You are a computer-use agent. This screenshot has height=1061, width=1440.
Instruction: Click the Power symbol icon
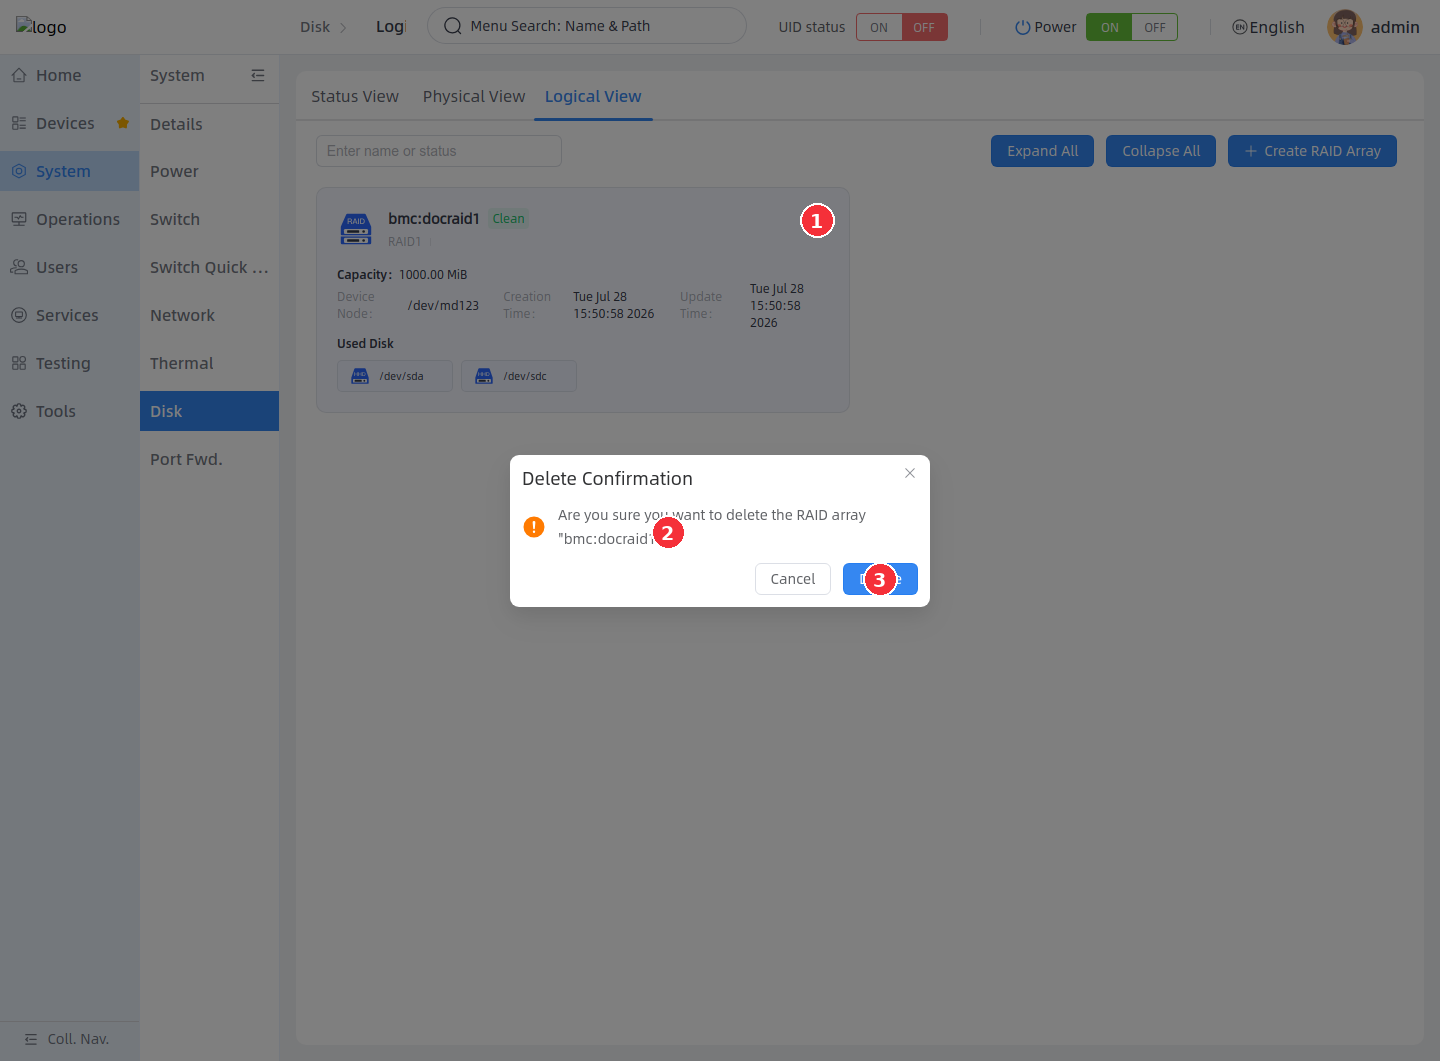click(1022, 27)
